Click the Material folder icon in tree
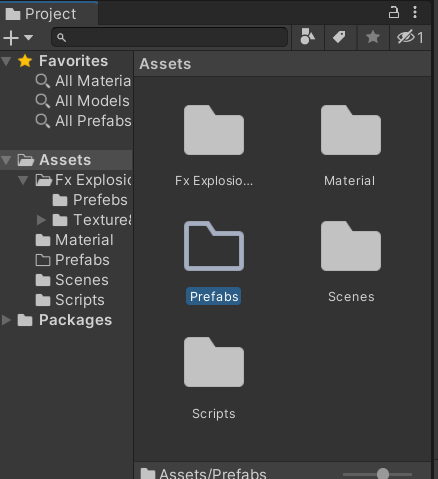 pyautogui.click(x=43, y=240)
